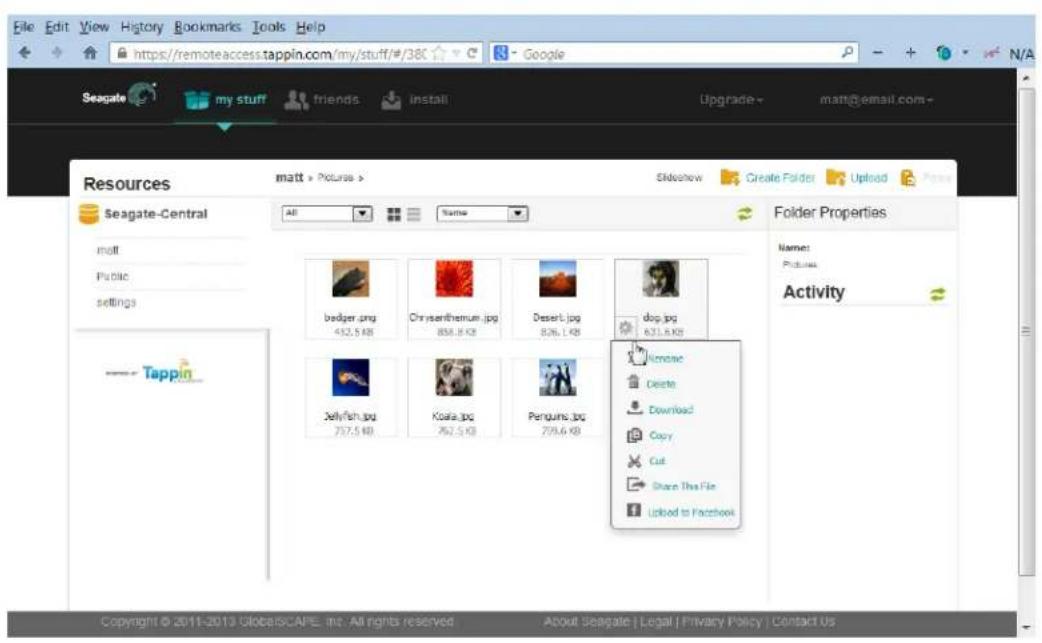Image resolution: width=1042 pixels, height=643 pixels.
Task: Click matt in the breadcrumb path
Action: coord(289,177)
